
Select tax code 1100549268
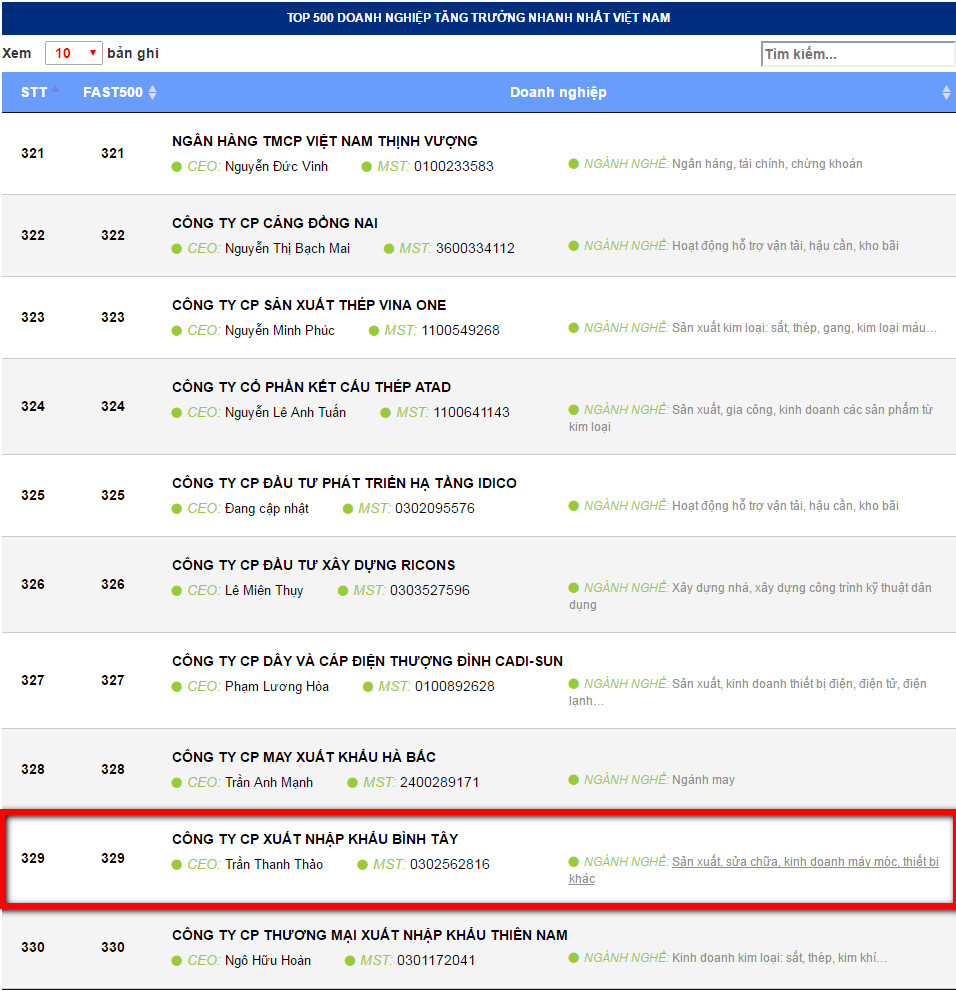pyautogui.click(x=461, y=331)
